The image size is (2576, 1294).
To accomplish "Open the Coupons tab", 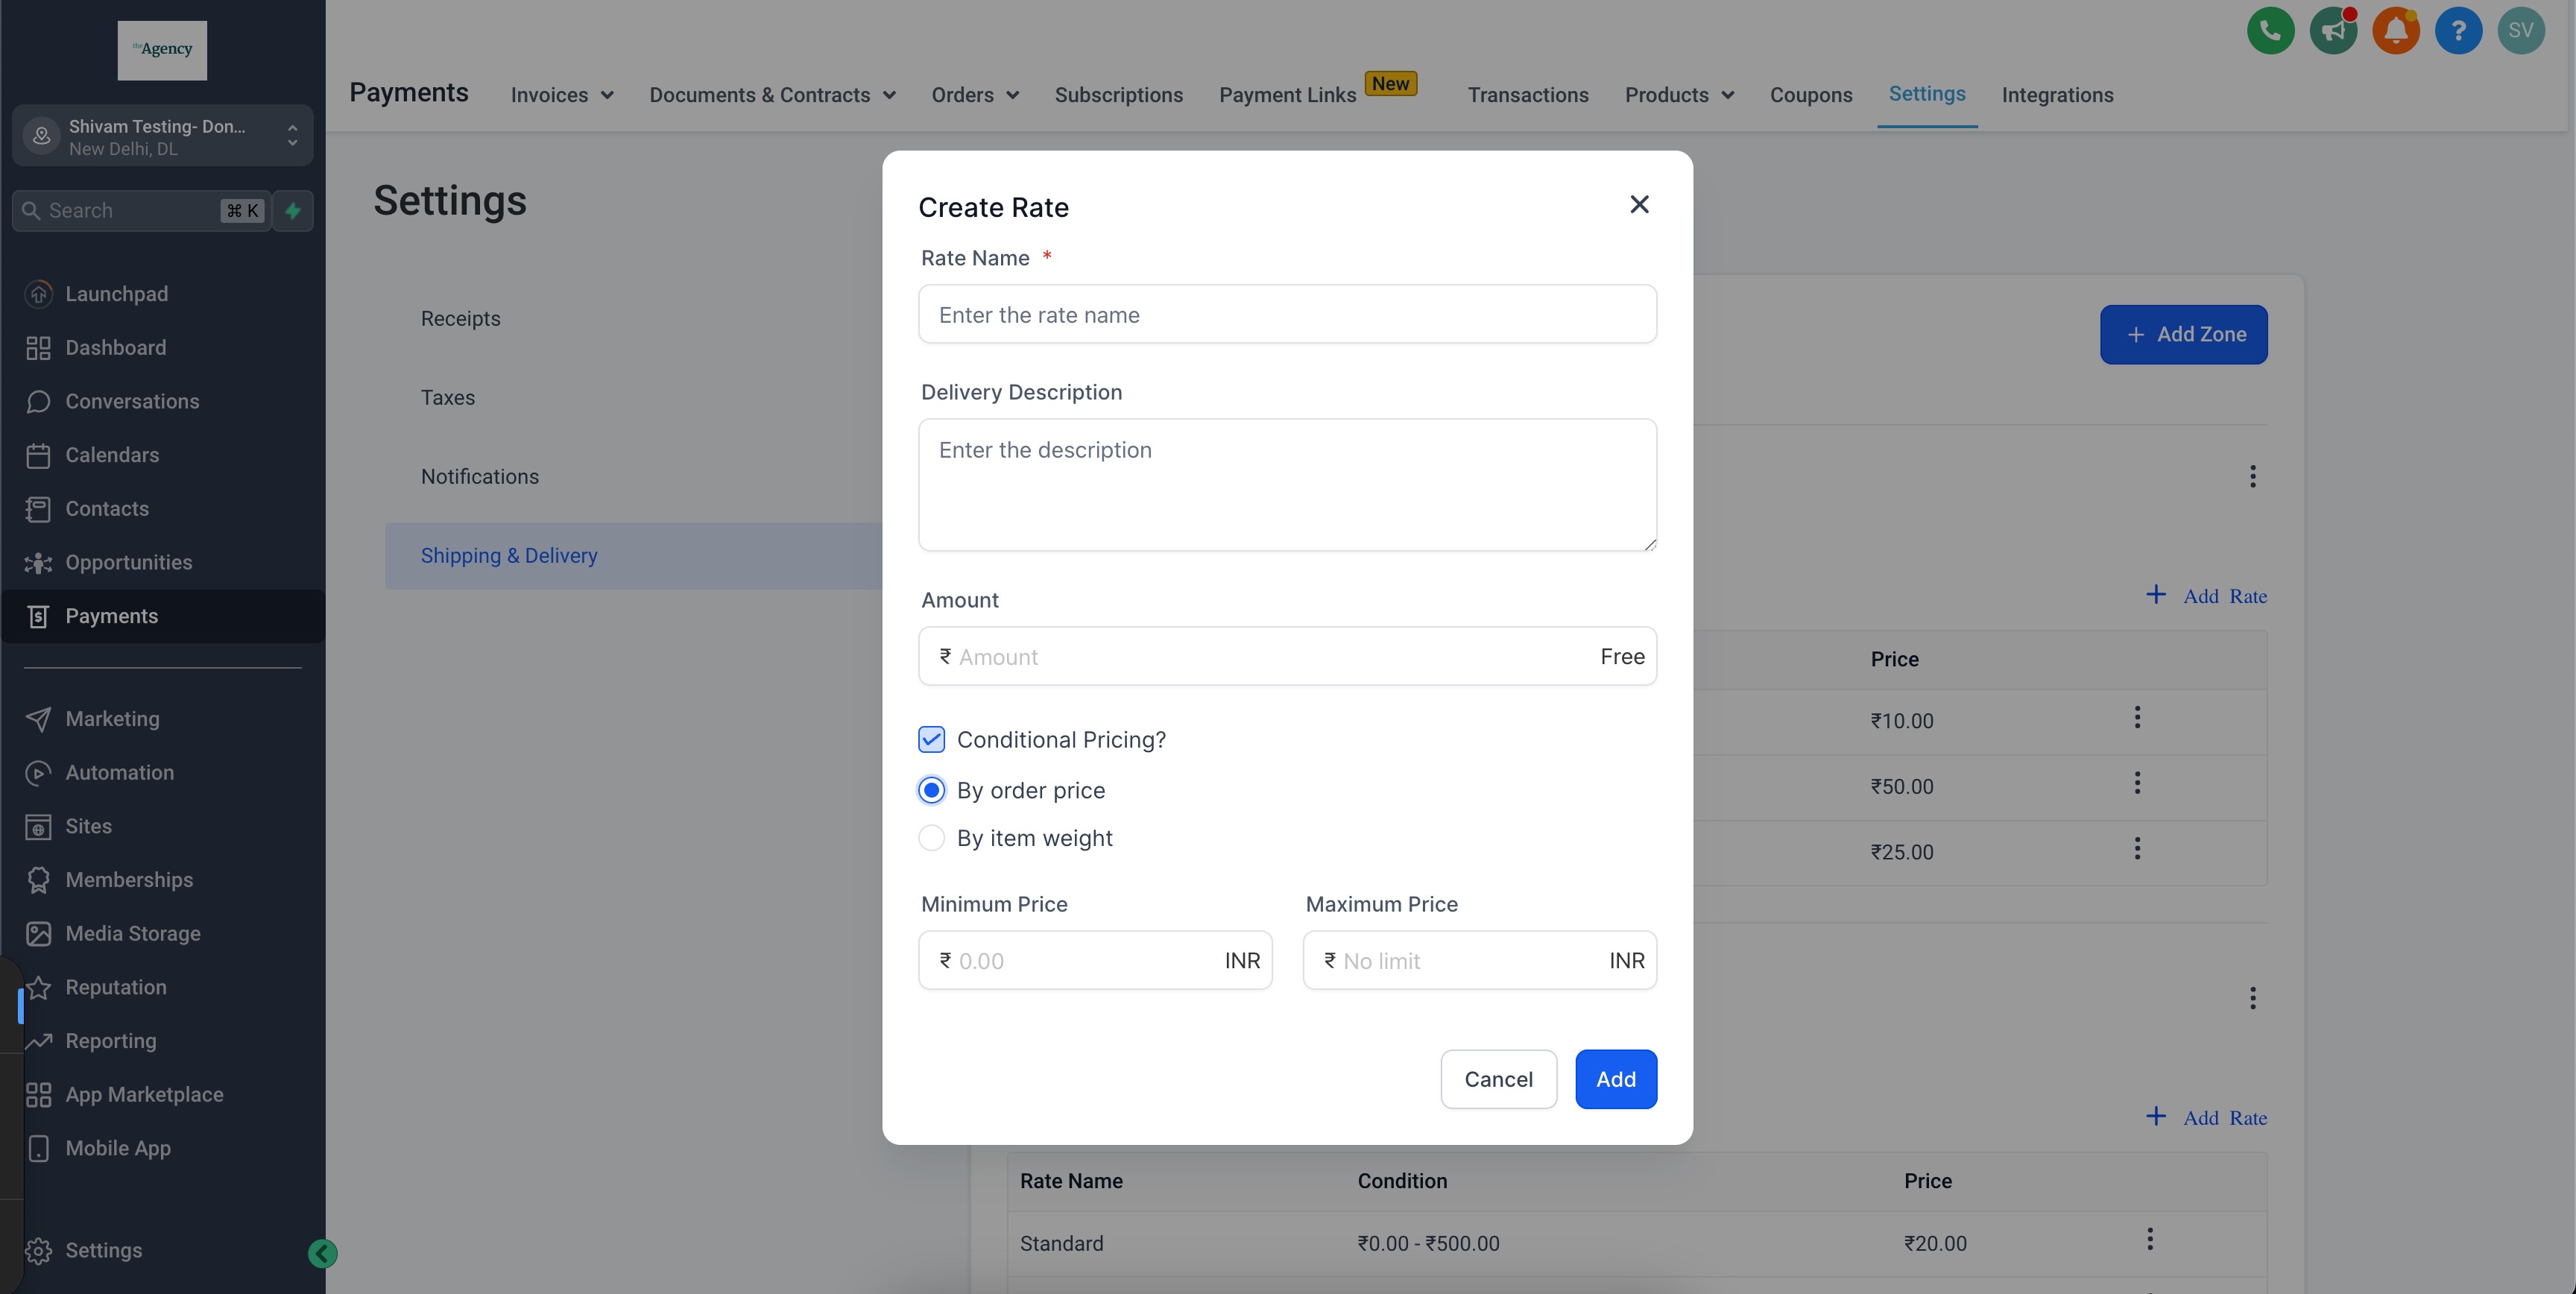I will 1810,95.
